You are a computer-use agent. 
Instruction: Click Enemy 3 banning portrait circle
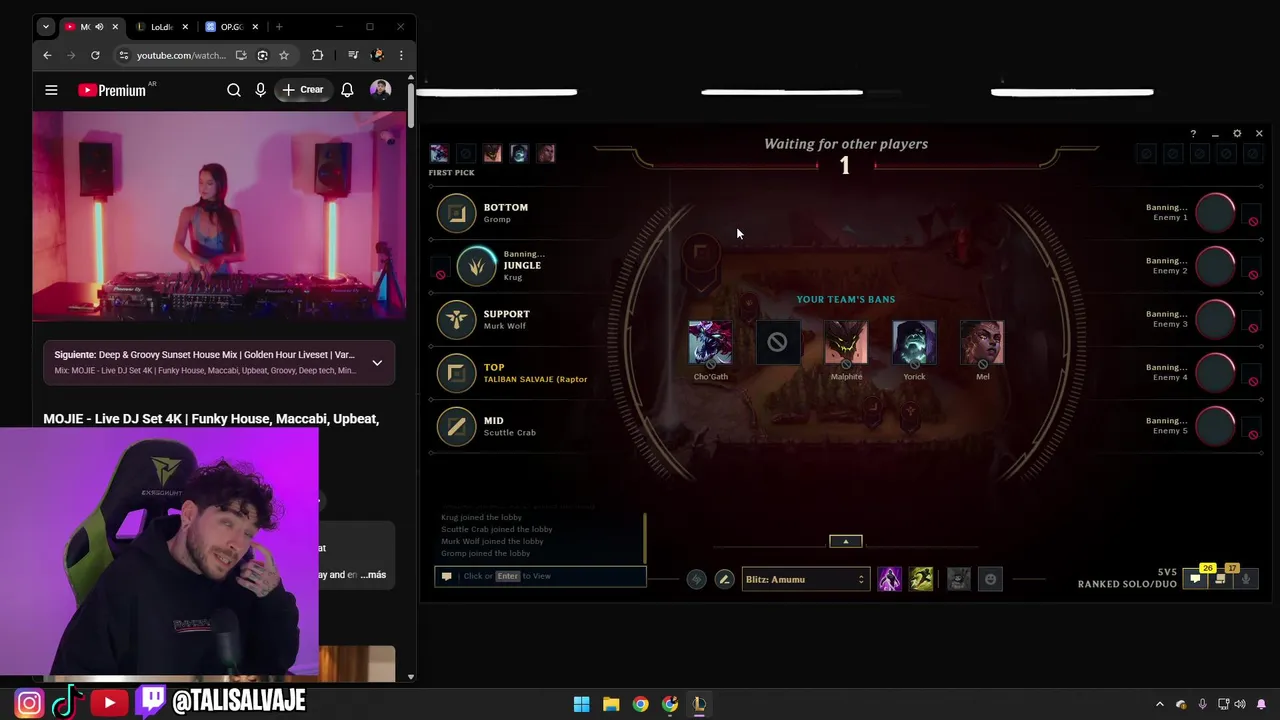click(1216, 320)
